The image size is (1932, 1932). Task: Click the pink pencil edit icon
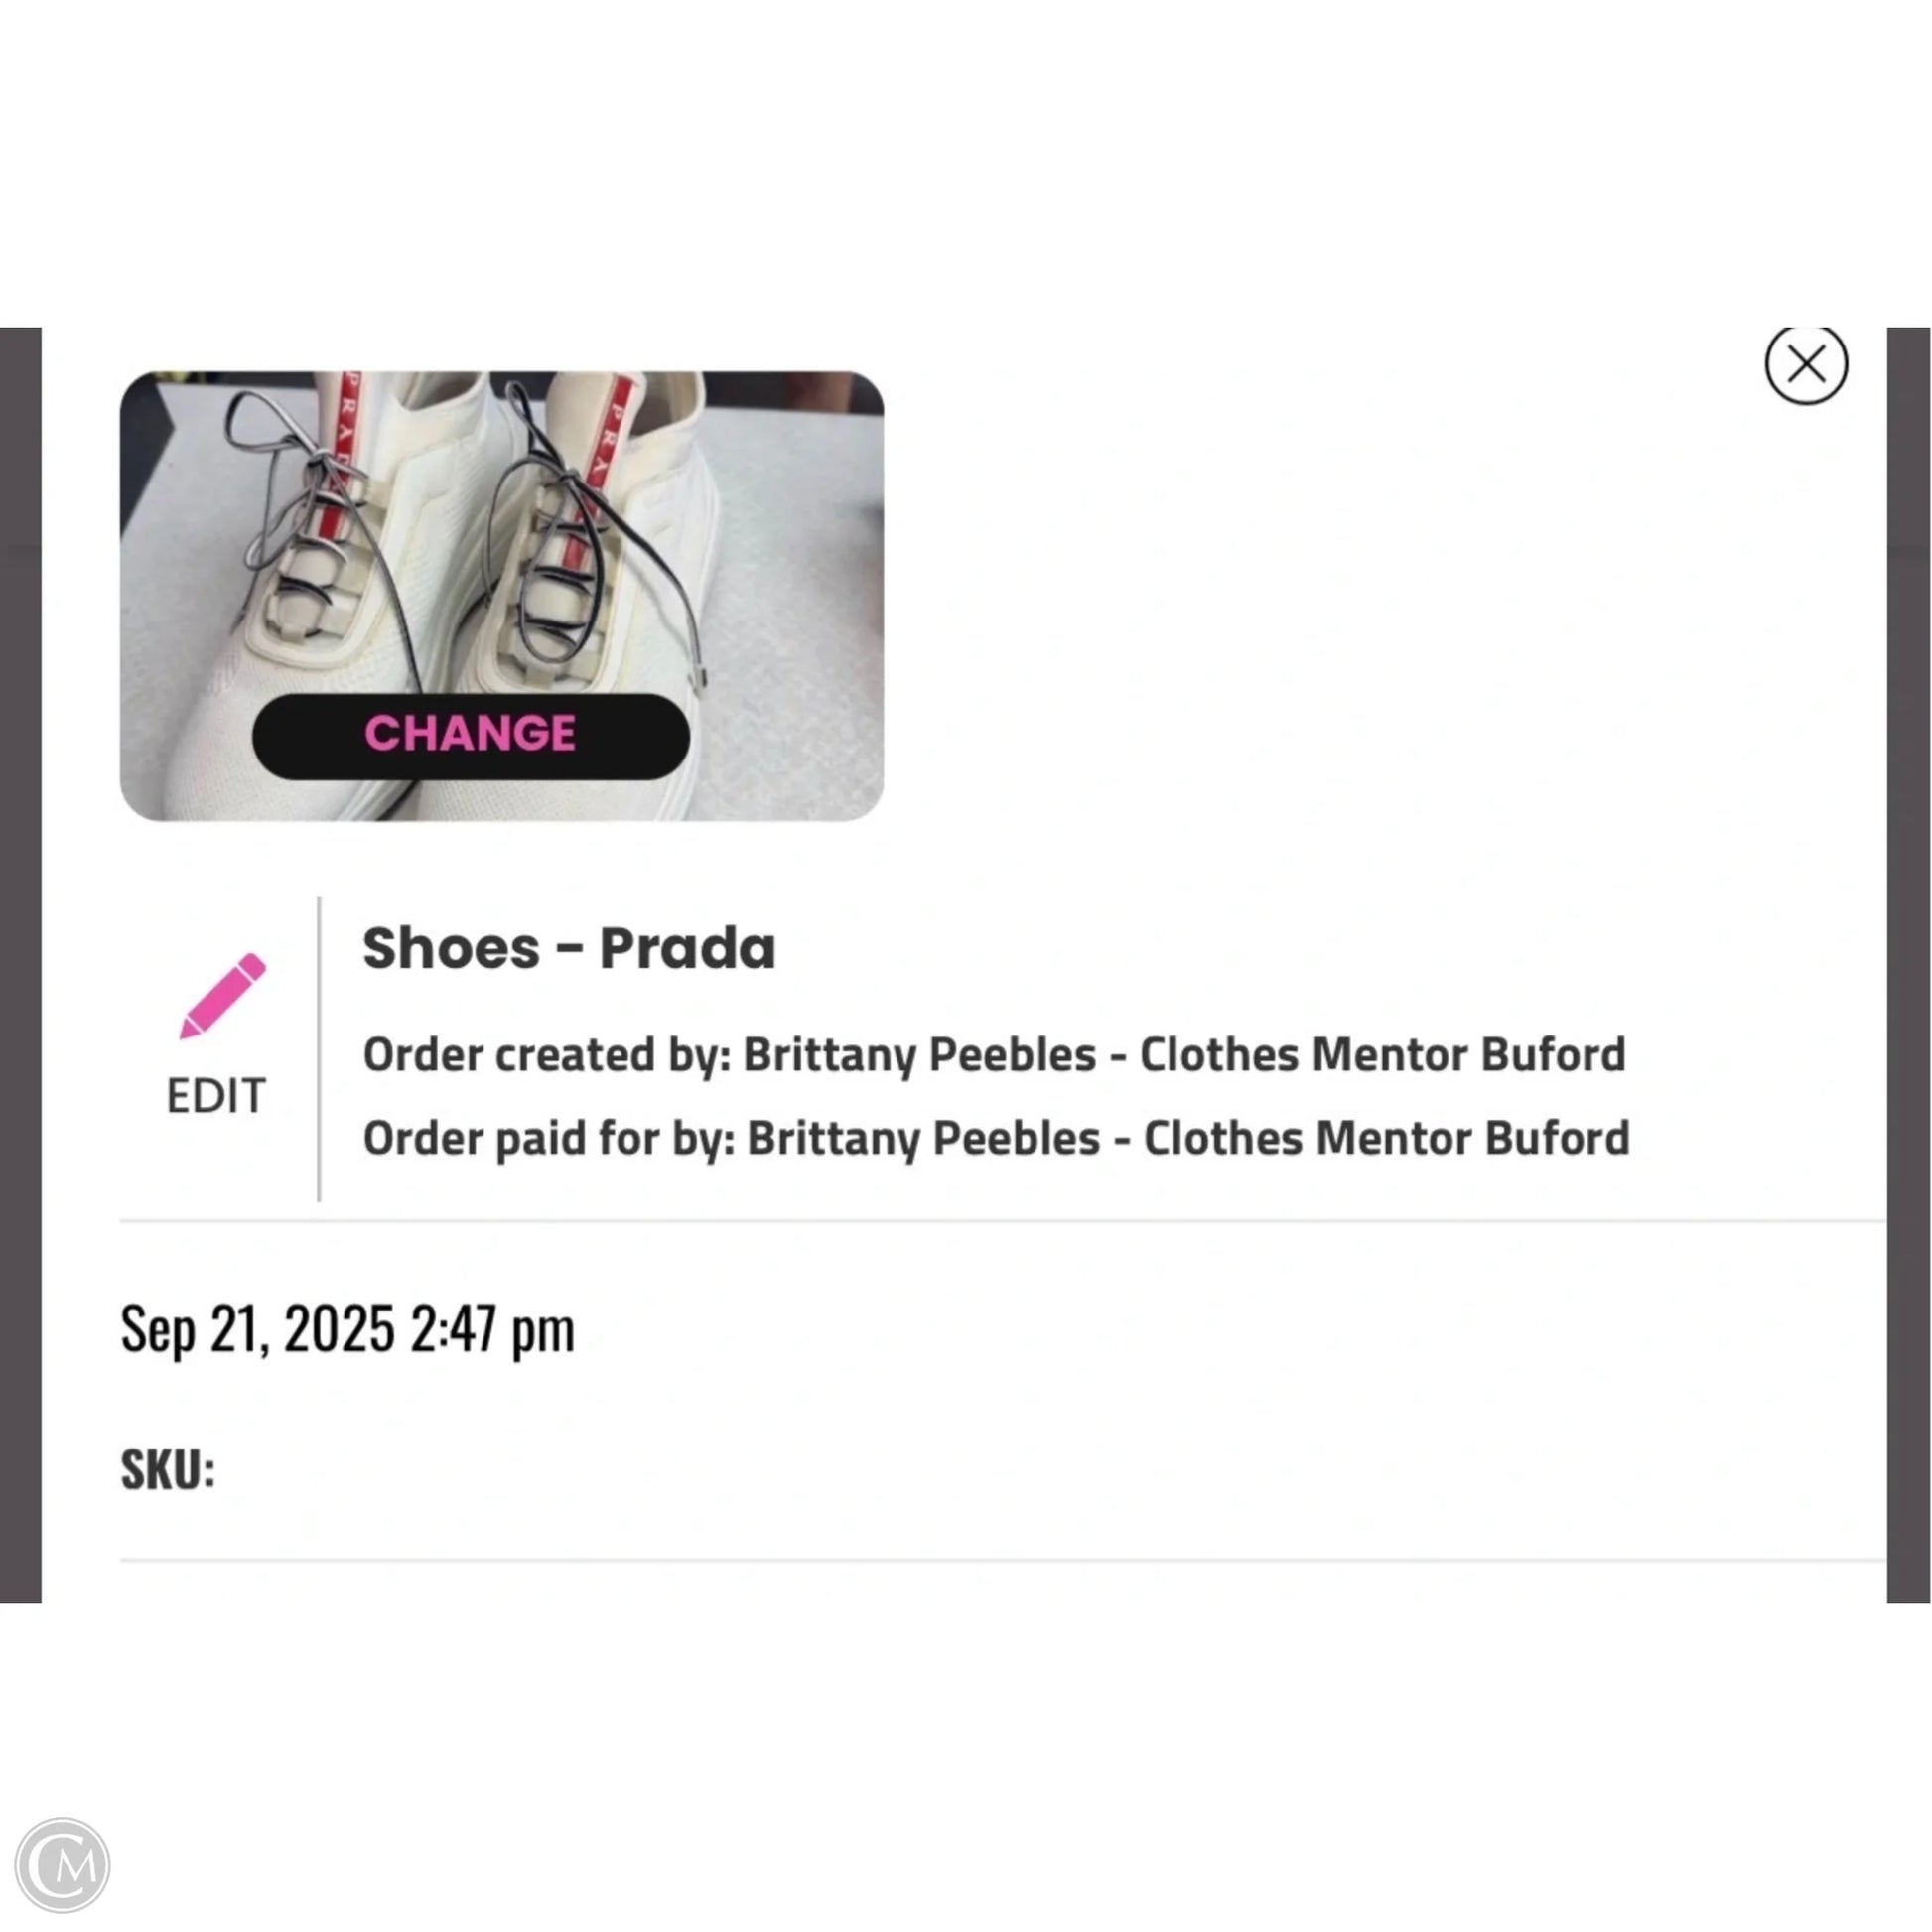(x=222, y=996)
